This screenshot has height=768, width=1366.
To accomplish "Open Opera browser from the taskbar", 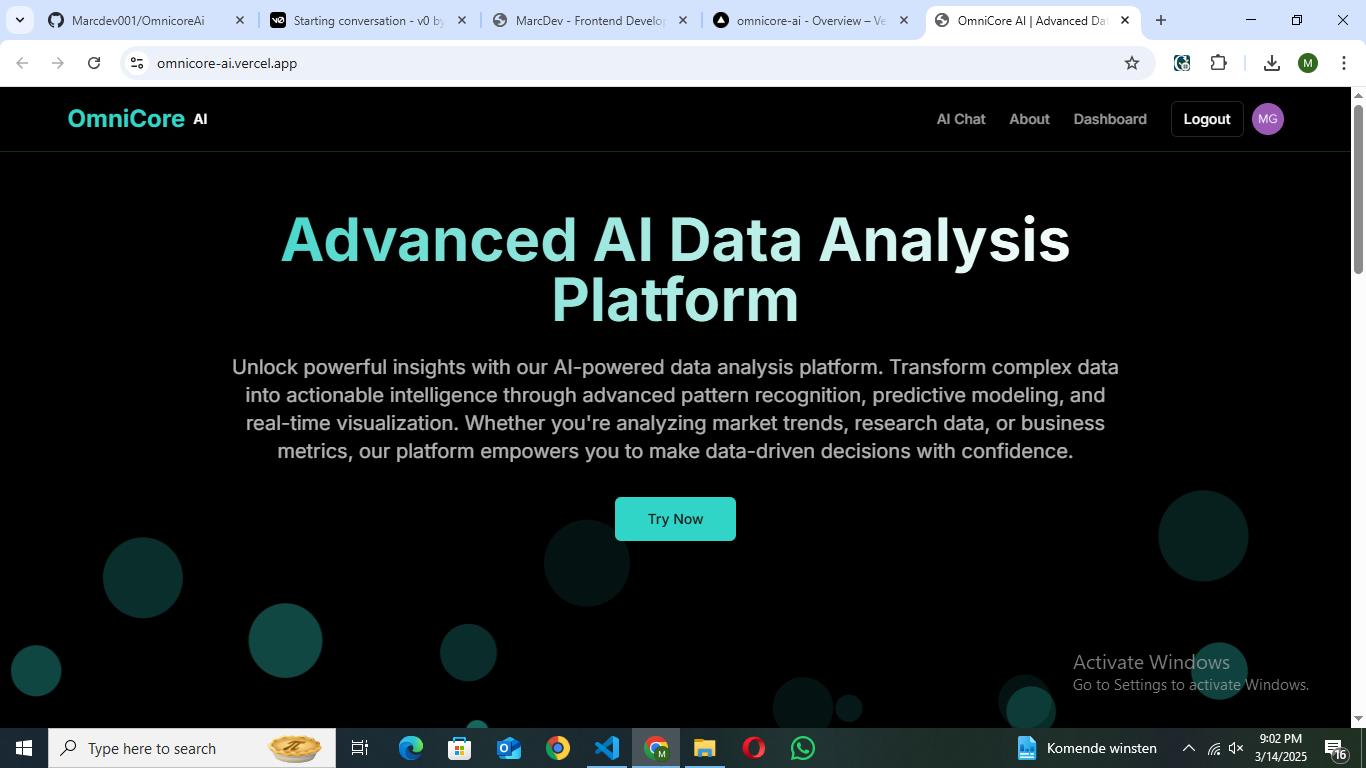I will (x=753, y=747).
